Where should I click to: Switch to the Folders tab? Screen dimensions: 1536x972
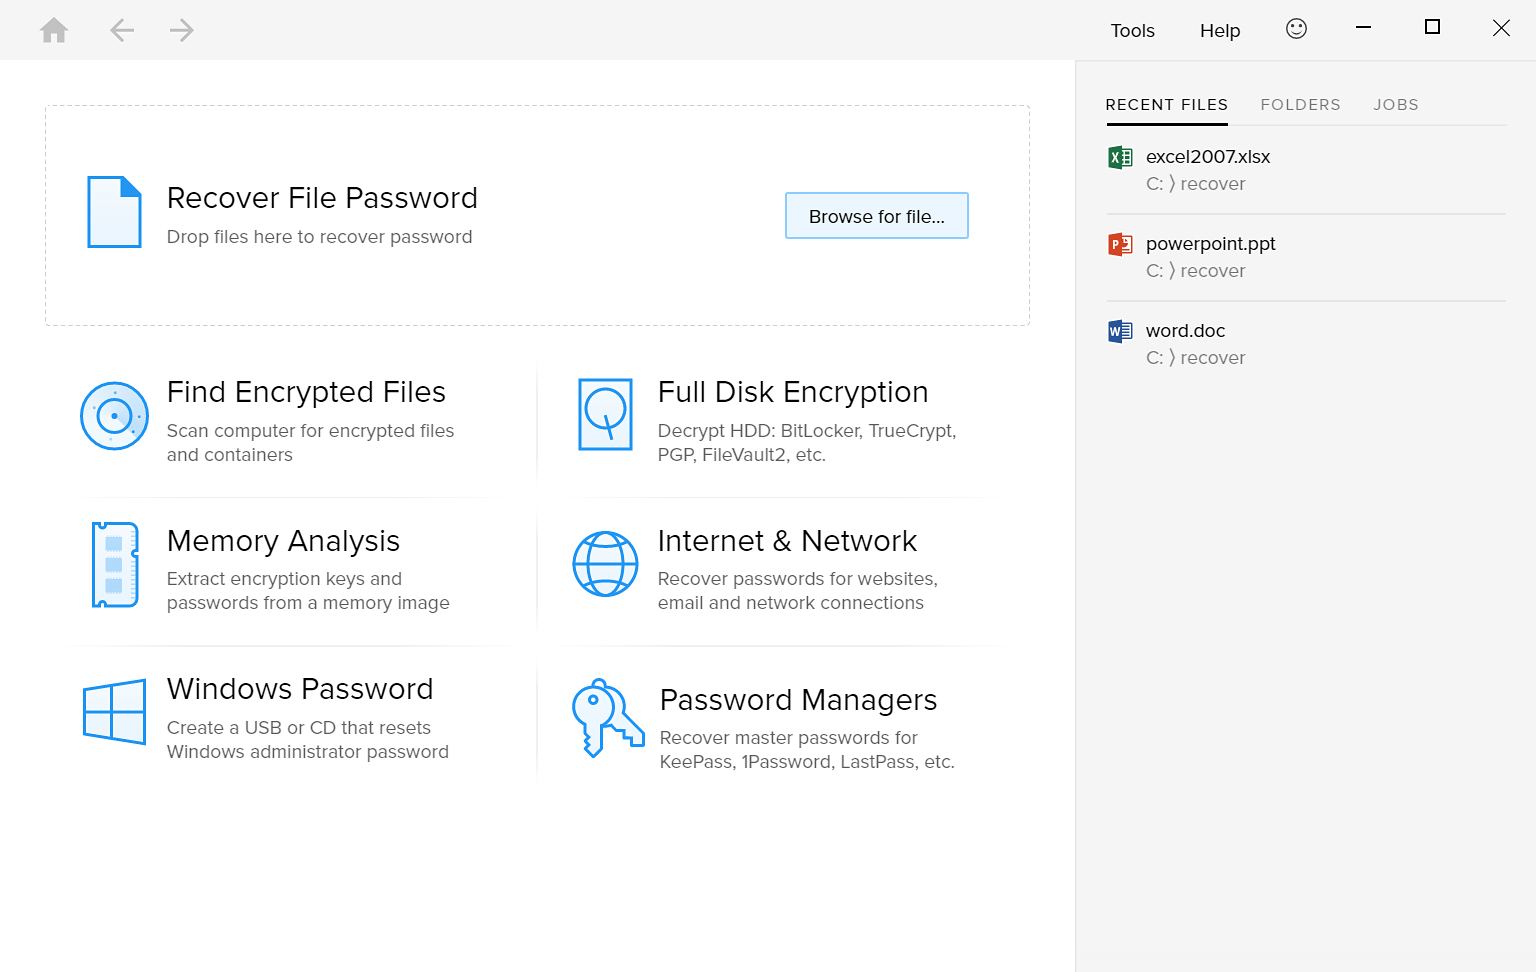pos(1300,105)
